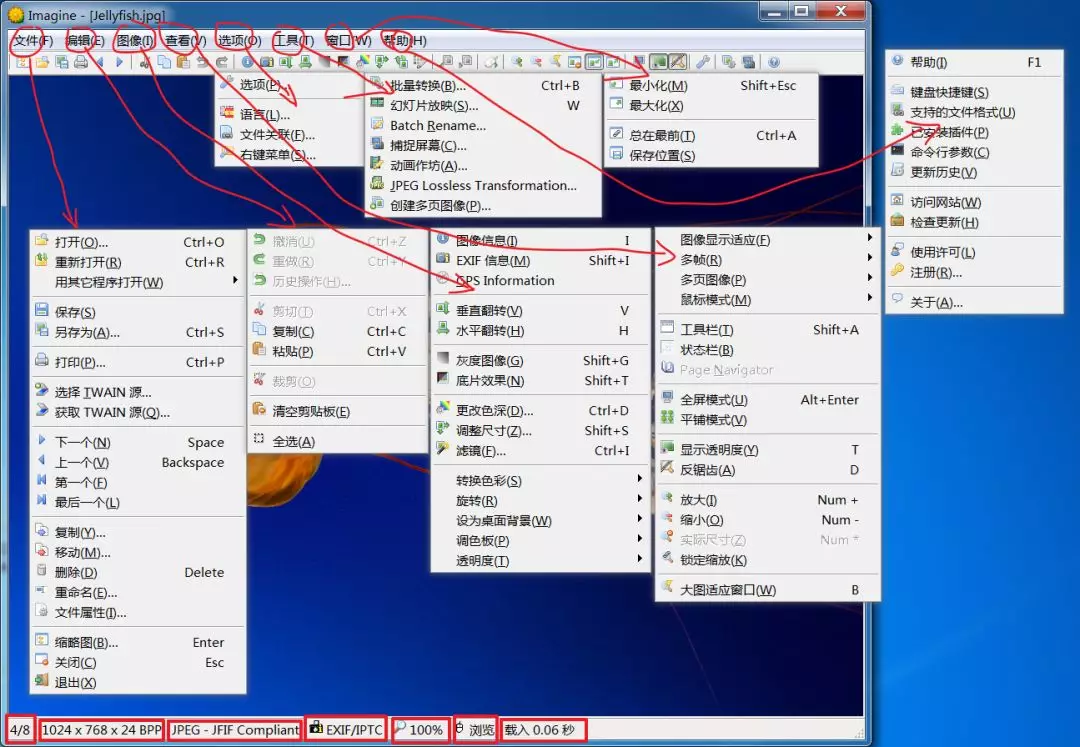Select Batch Rename... in Tools menu
The height and width of the screenshot is (747, 1080).
(x=482, y=125)
